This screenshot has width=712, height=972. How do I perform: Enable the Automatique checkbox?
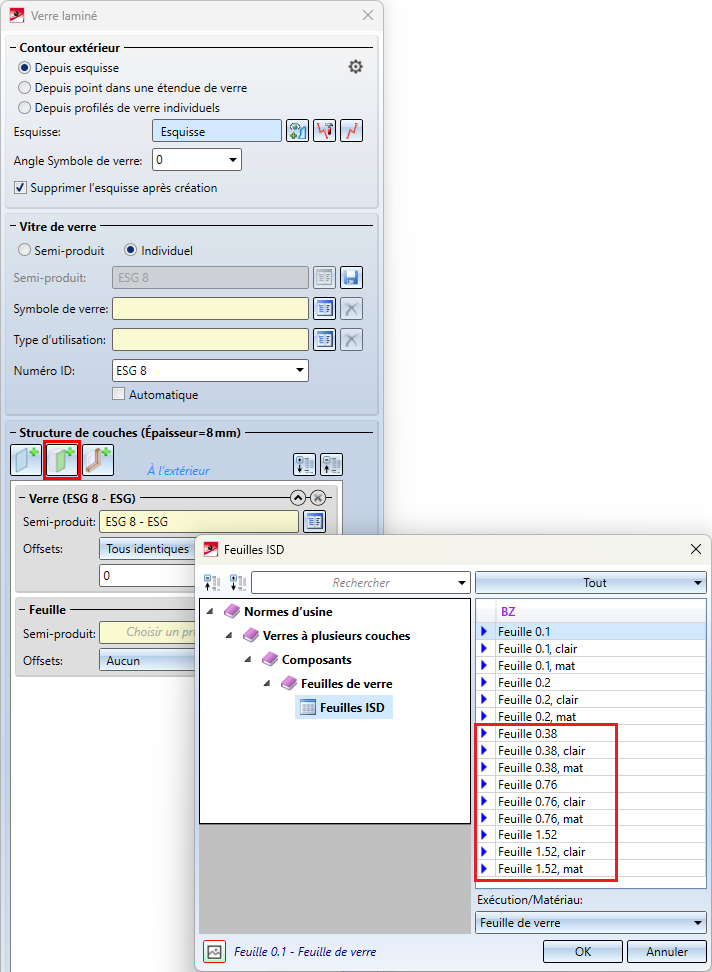(118, 394)
